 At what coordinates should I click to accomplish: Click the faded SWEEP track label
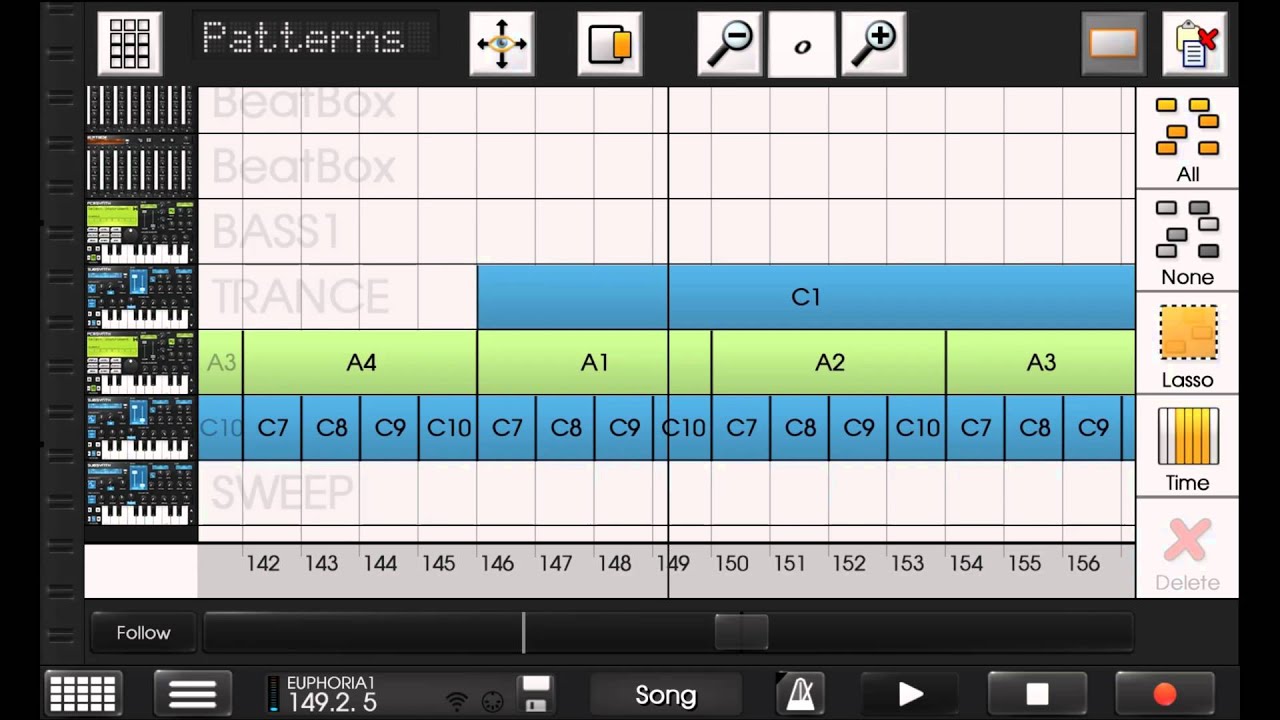[282, 493]
